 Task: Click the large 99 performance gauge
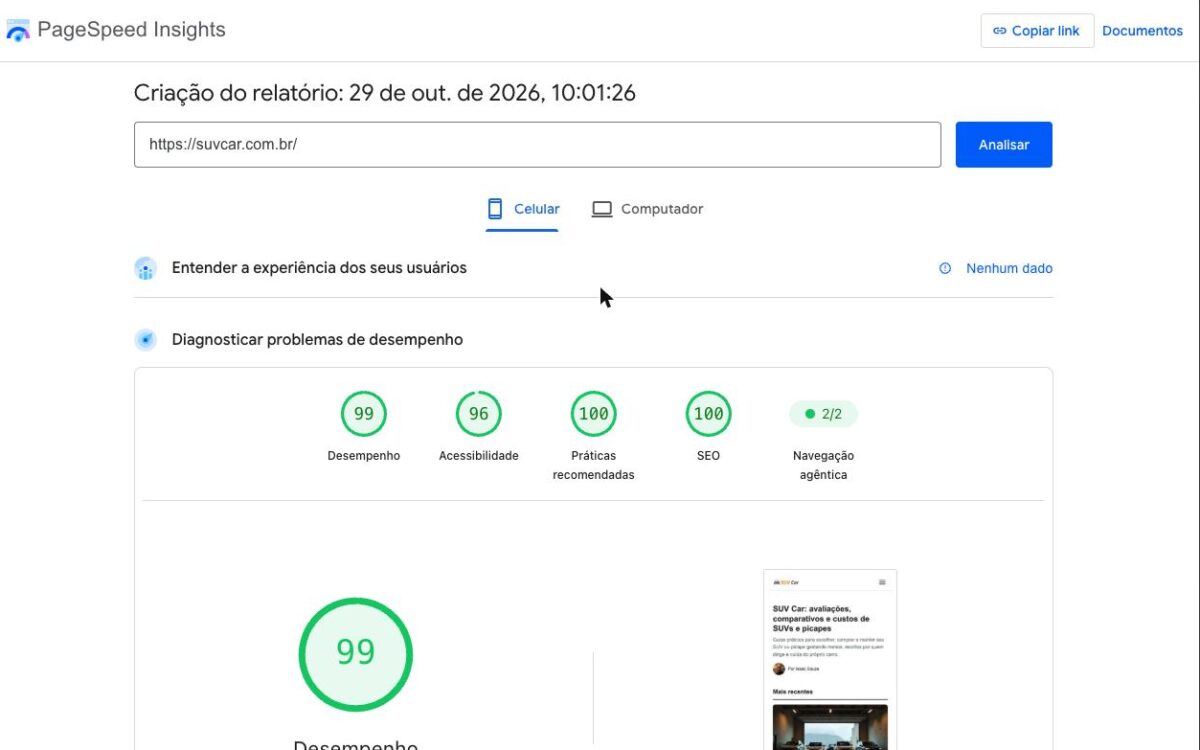355,654
